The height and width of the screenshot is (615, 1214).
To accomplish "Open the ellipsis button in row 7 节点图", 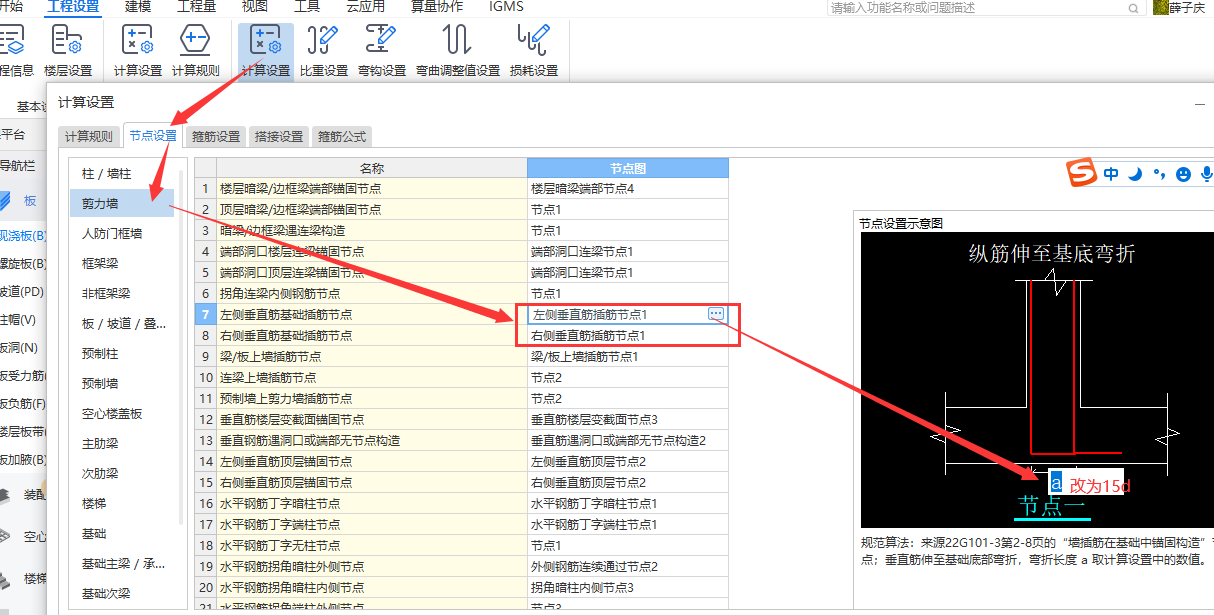I will pyautogui.click(x=716, y=314).
